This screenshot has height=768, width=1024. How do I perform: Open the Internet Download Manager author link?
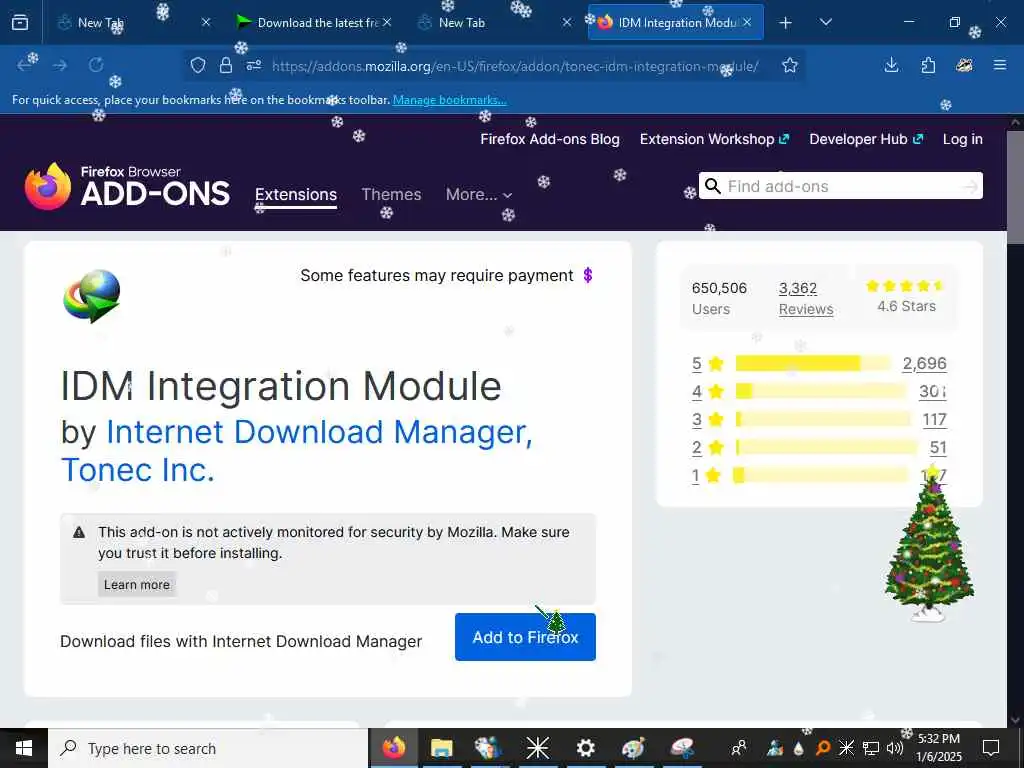319,432
